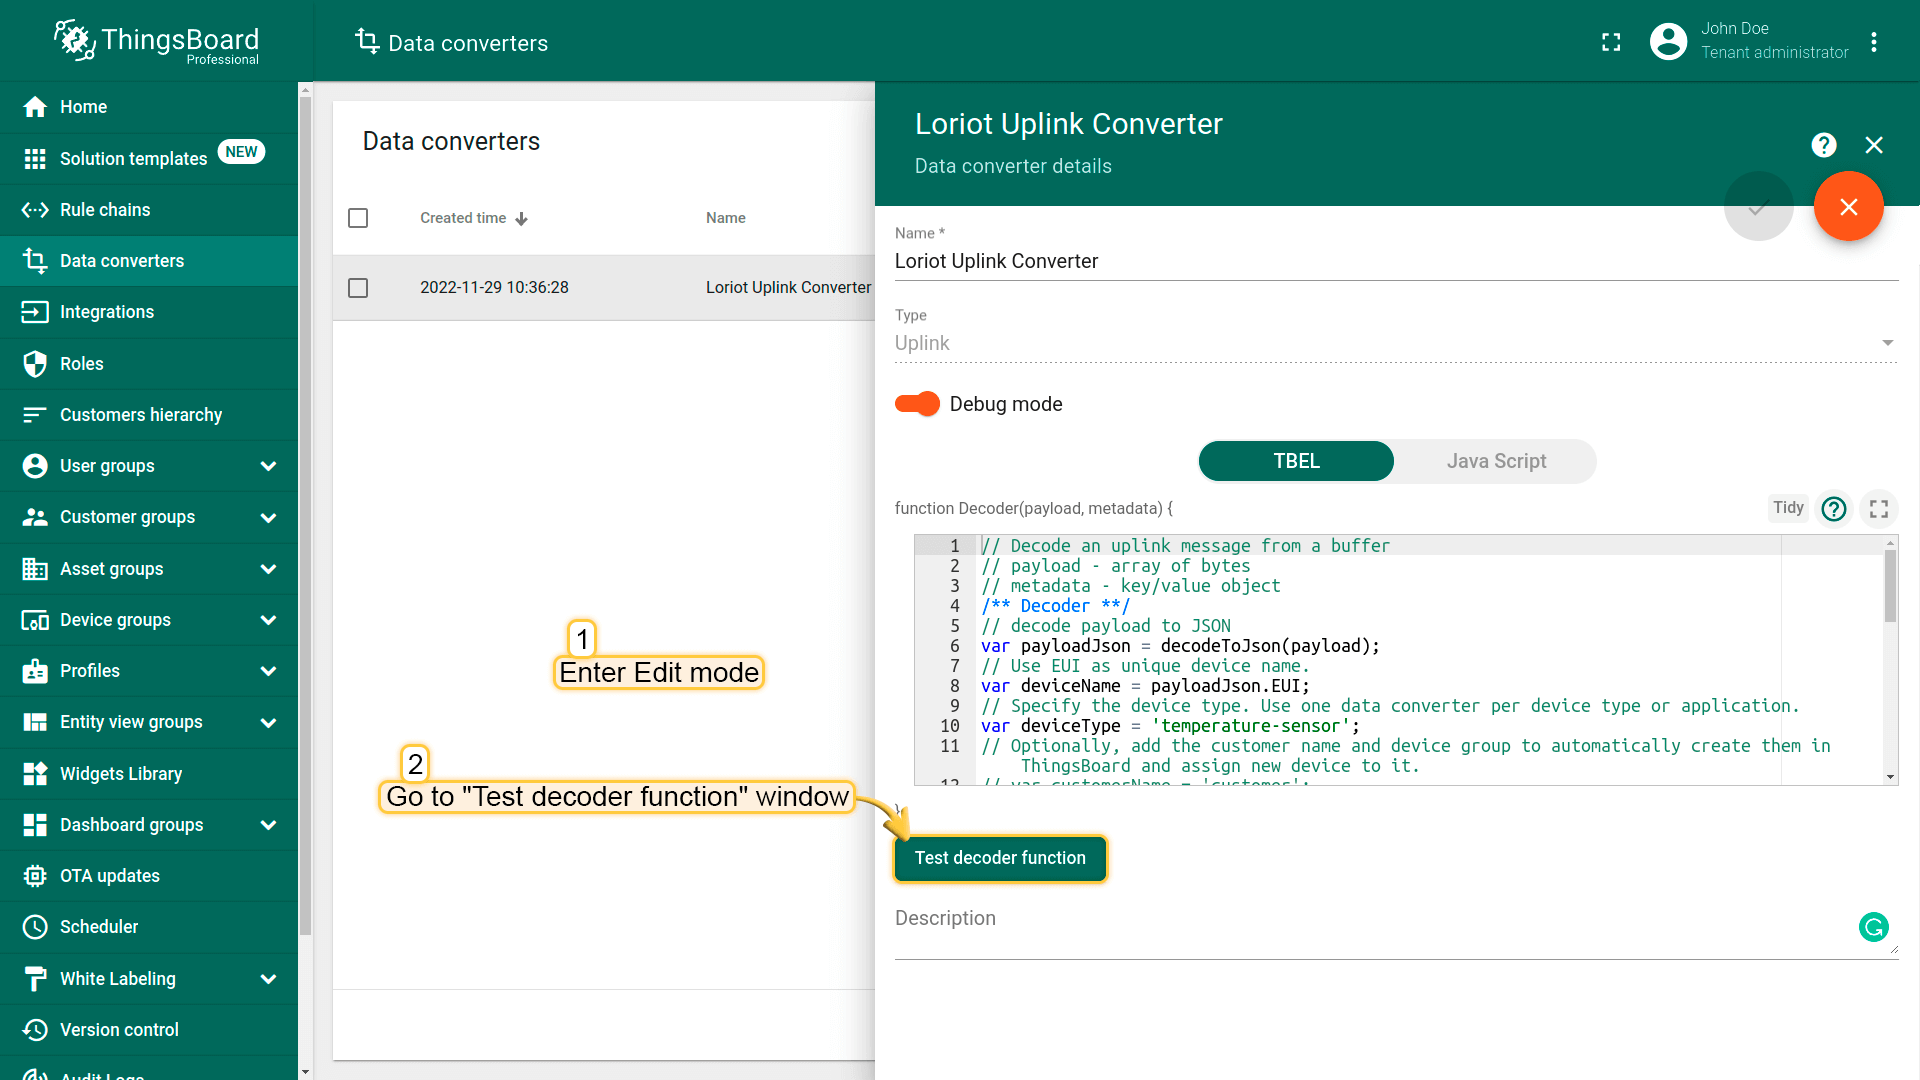Apply changes with the checkmark button
Viewport: 1920px width, 1080px height.
1758,207
